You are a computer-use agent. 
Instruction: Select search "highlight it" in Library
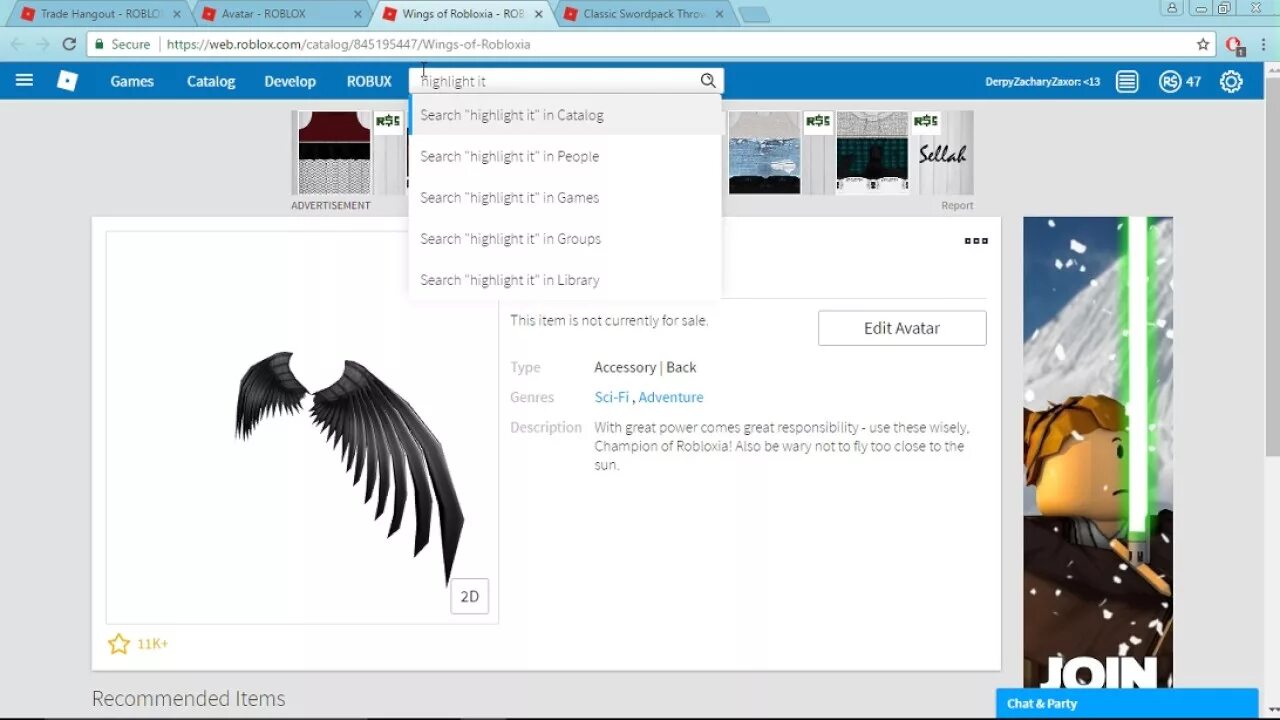point(565,280)
